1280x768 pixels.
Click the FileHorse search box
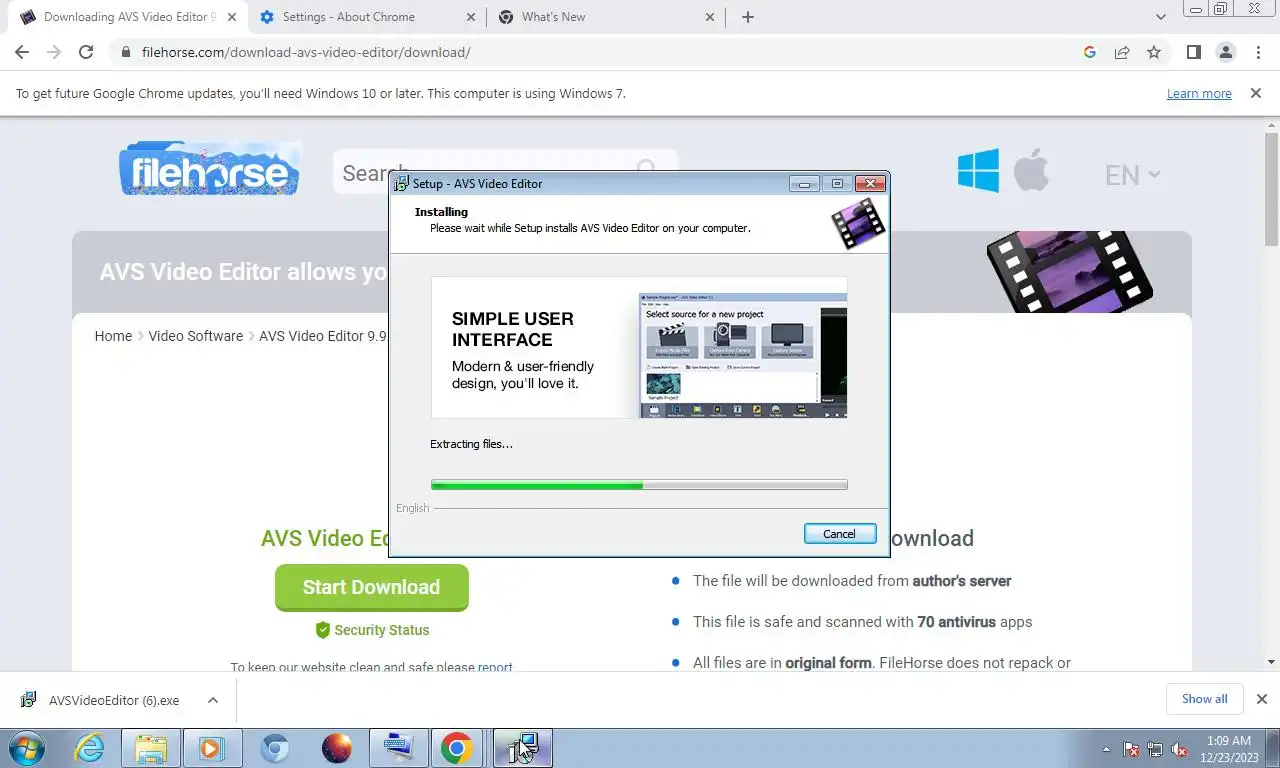click(505, 172)
